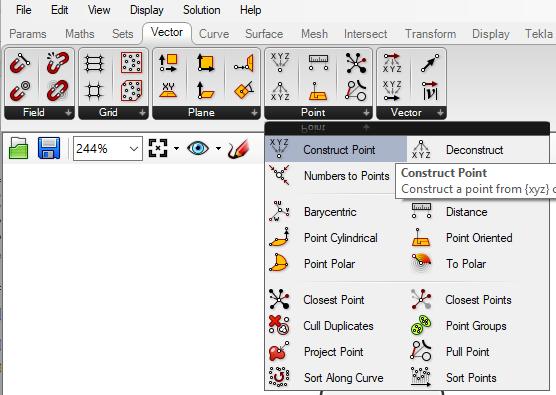Open the eye preview dropdown arrow
The image size is (556, 395).
[218, 149]
